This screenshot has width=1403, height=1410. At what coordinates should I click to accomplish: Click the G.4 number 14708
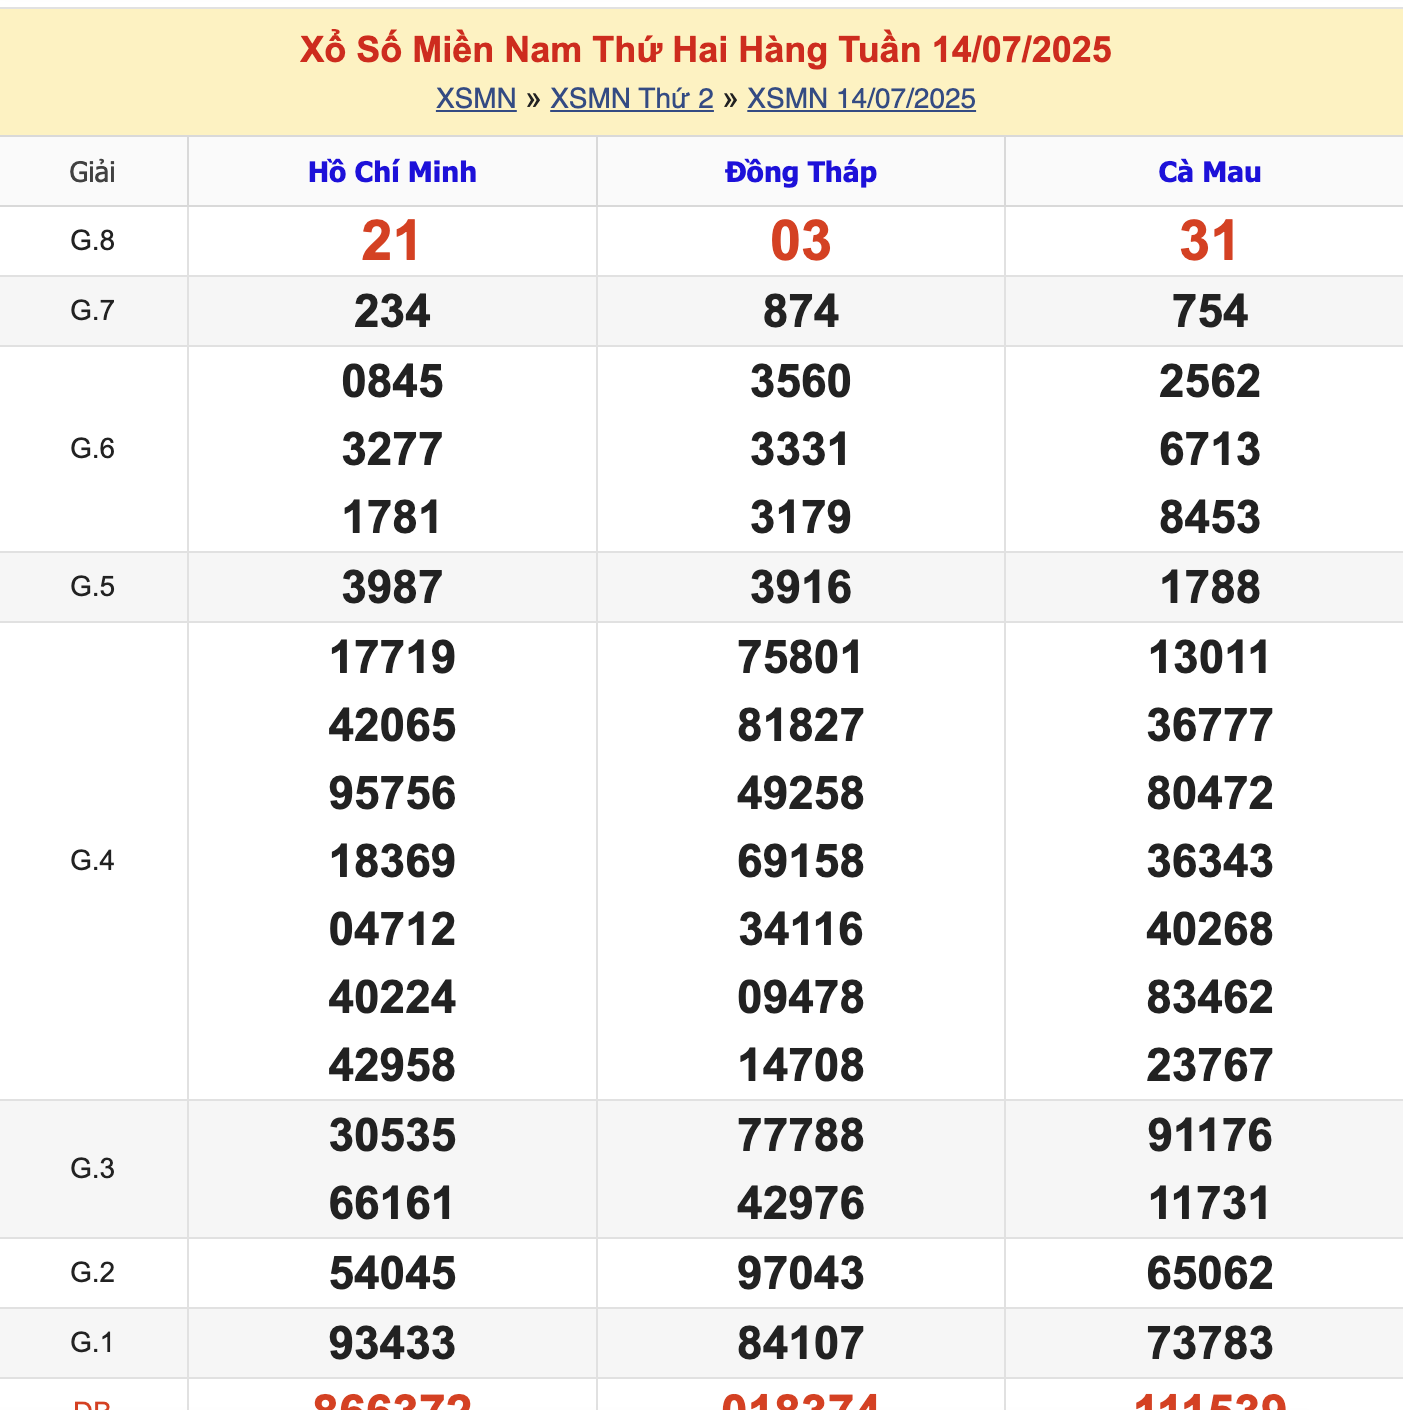coord(801,1065)
